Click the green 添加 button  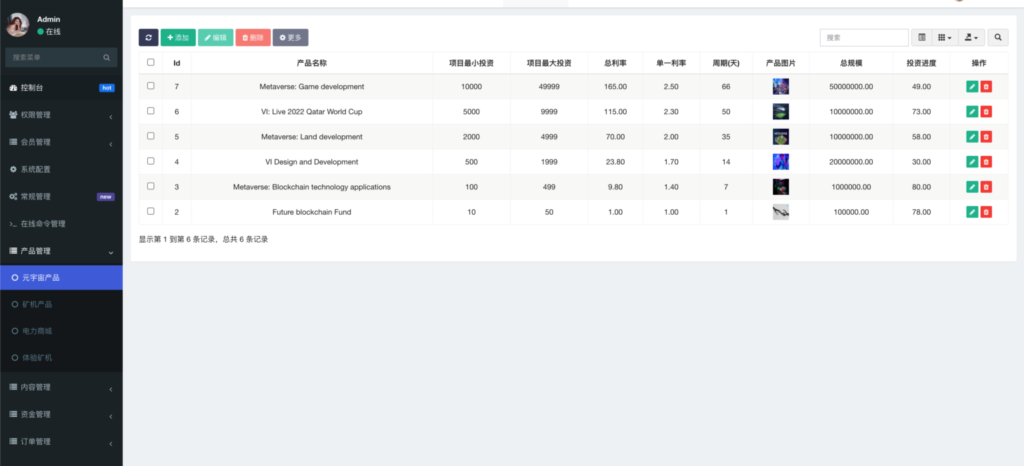coord(178,37)
